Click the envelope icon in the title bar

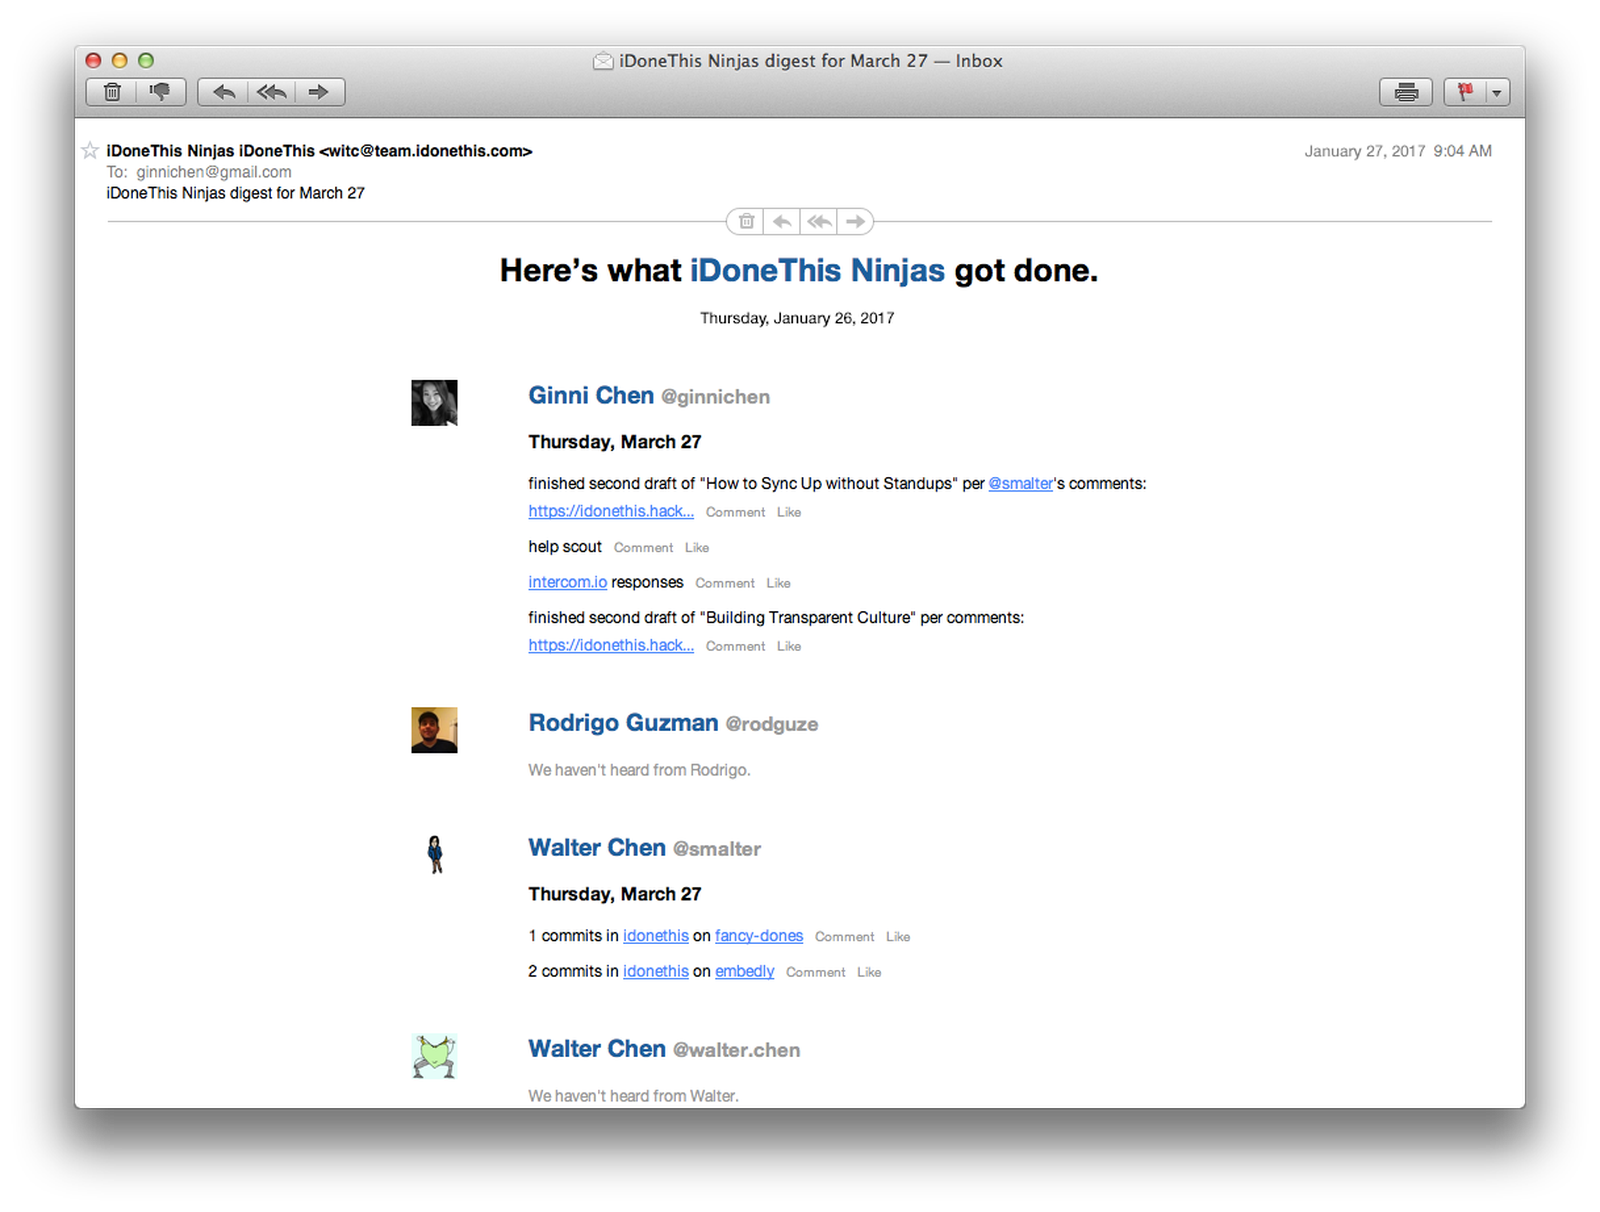pos(603,61)
